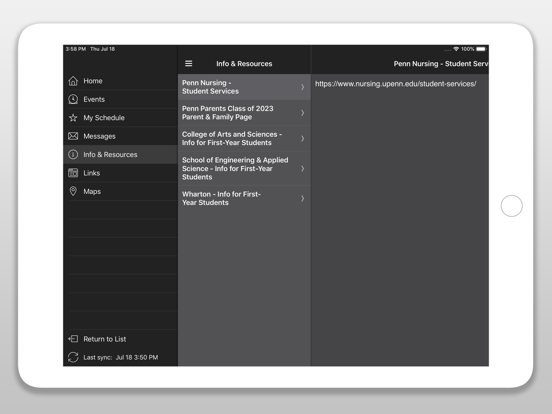Viewport: 552px width, 414px height.
Task: Select Wharton - Info for First-Year Students row
Action: pyautogui.click(x=244, y=198)
